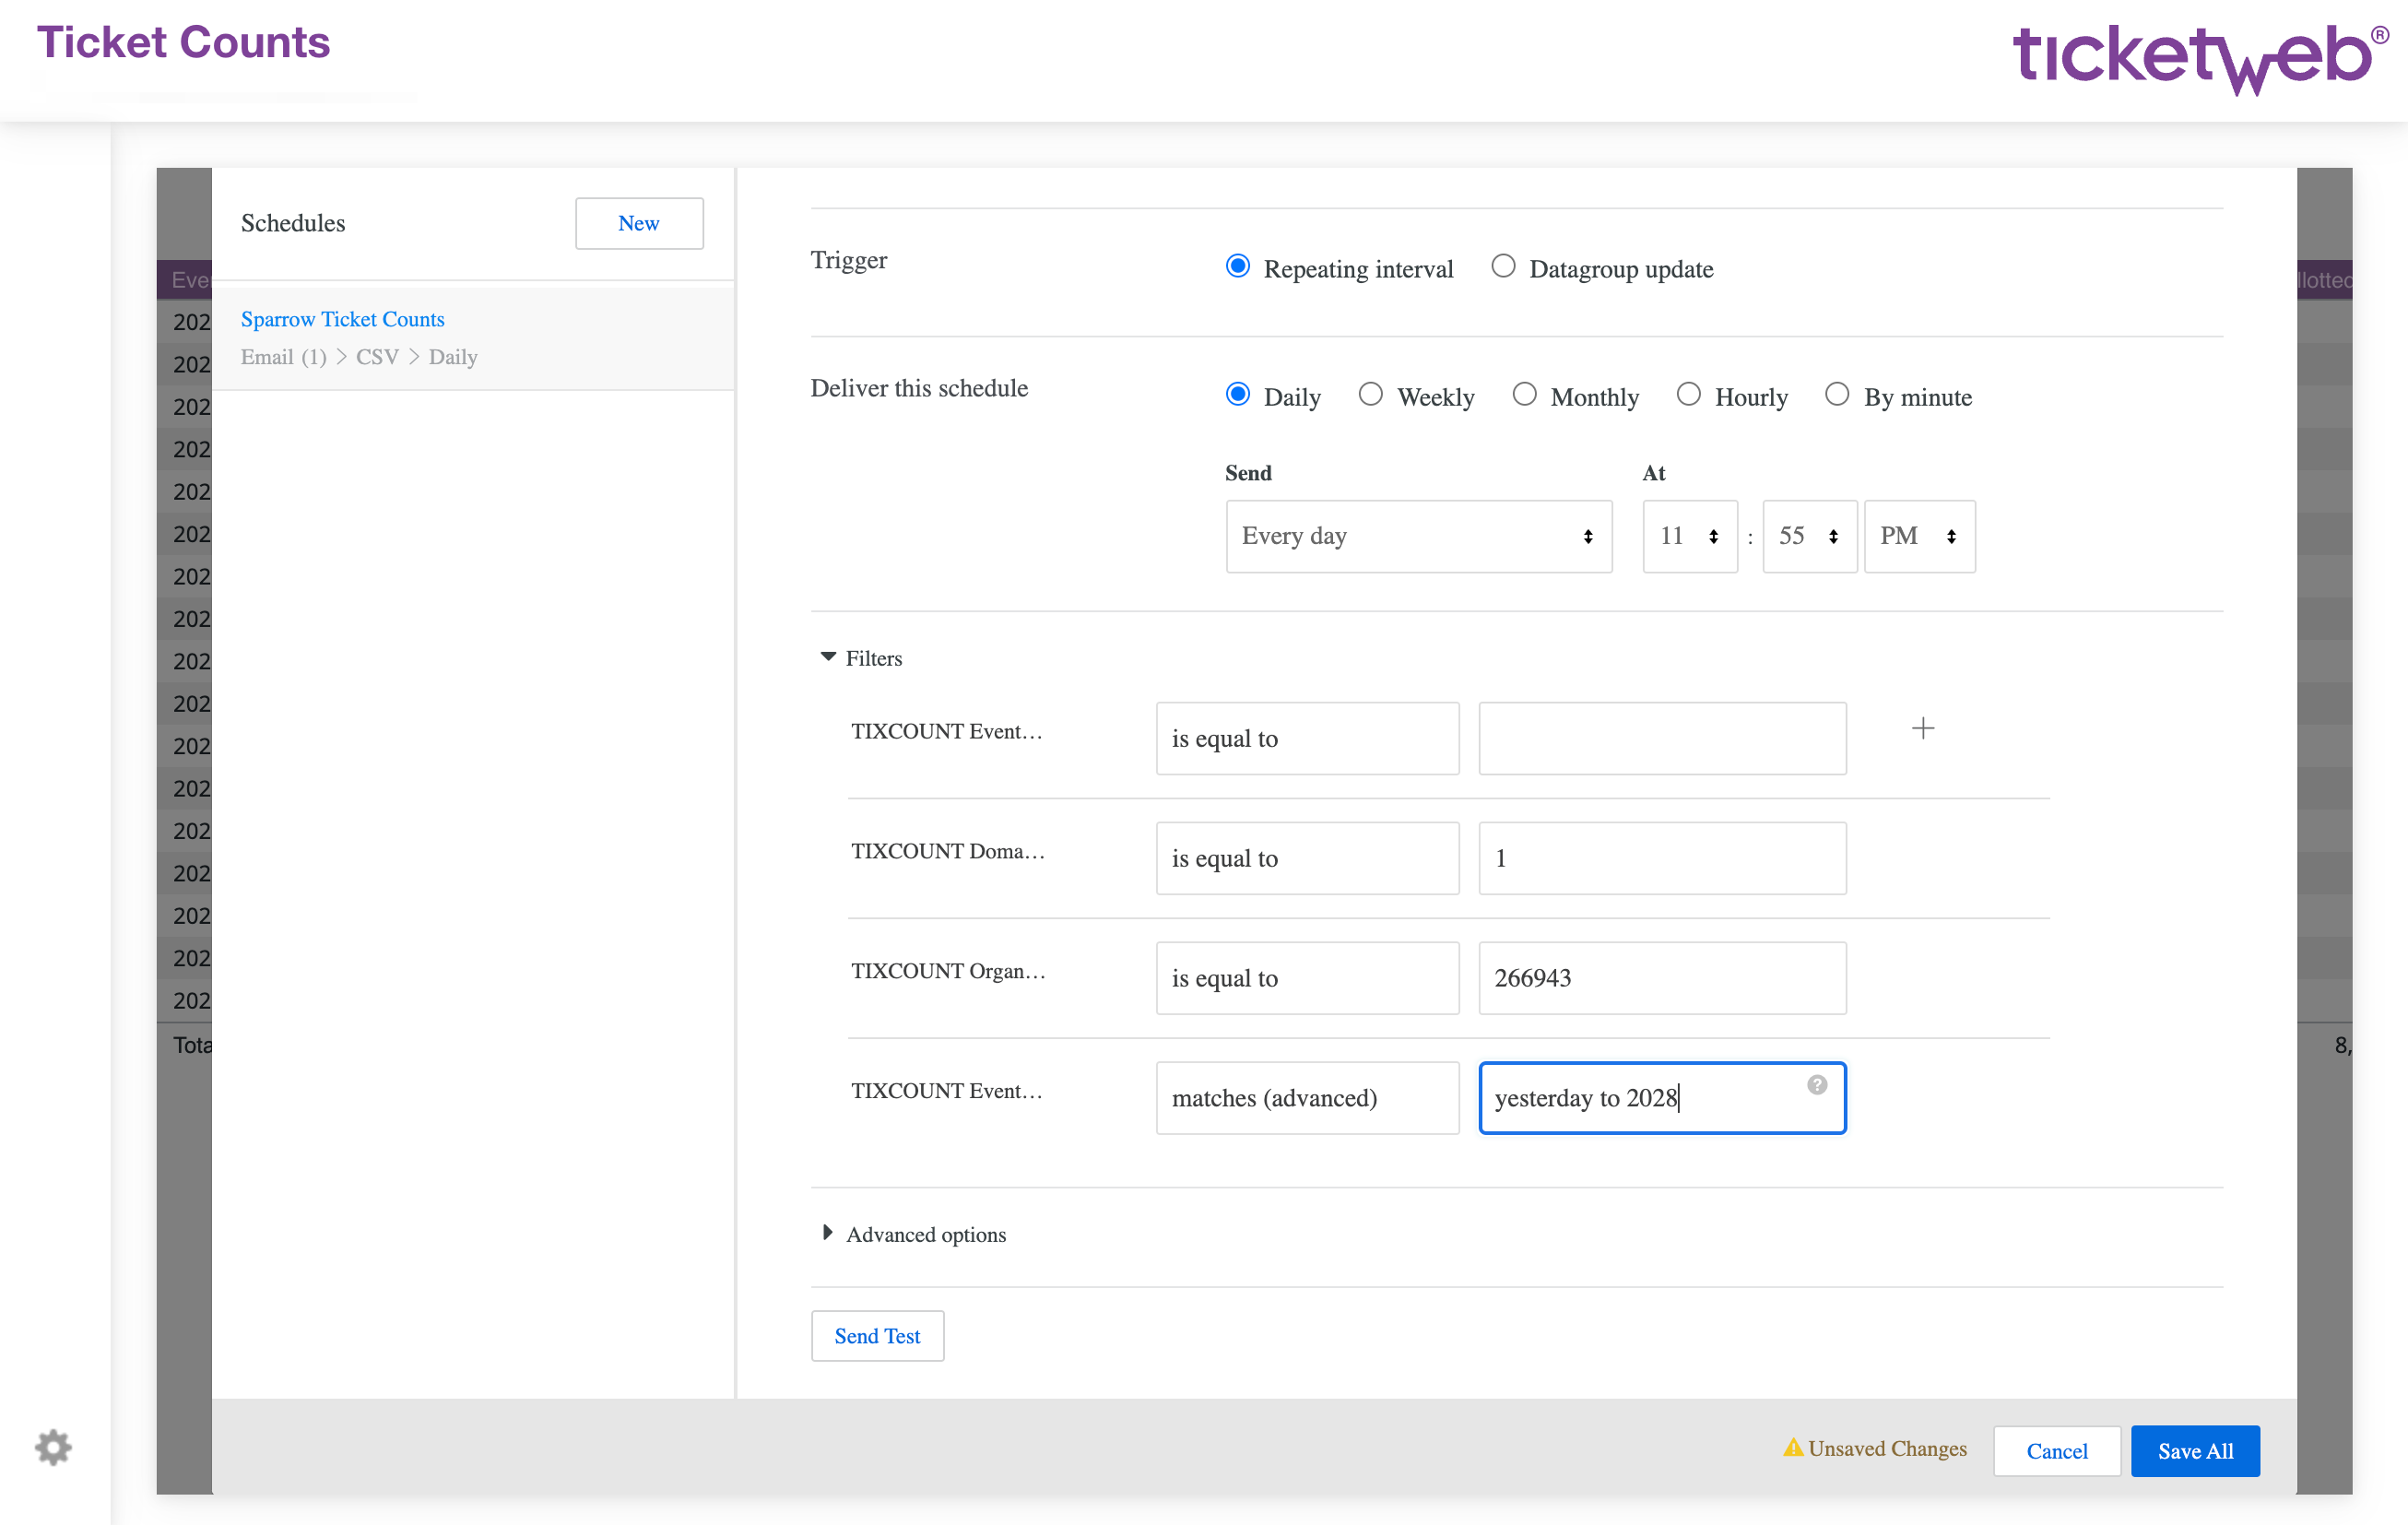Click the 'Unsaved Changes' warning text

1887,1448
